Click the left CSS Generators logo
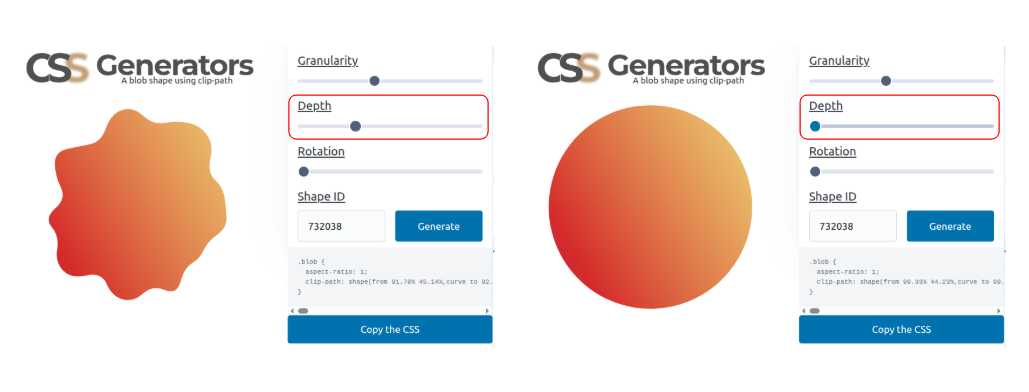This screenshot has width=1029, height=392. [x=139, y=68]
